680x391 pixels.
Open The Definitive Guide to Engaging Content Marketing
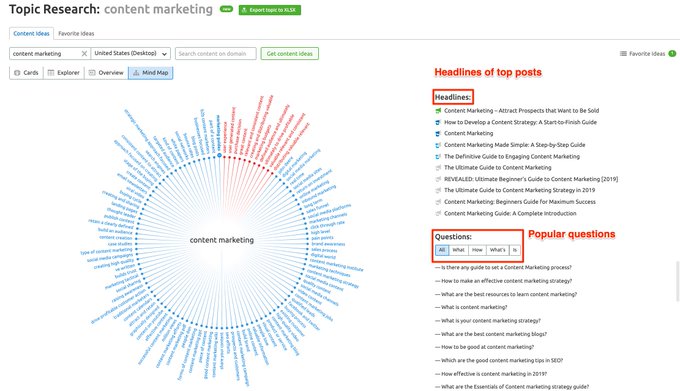coord(512,156)
